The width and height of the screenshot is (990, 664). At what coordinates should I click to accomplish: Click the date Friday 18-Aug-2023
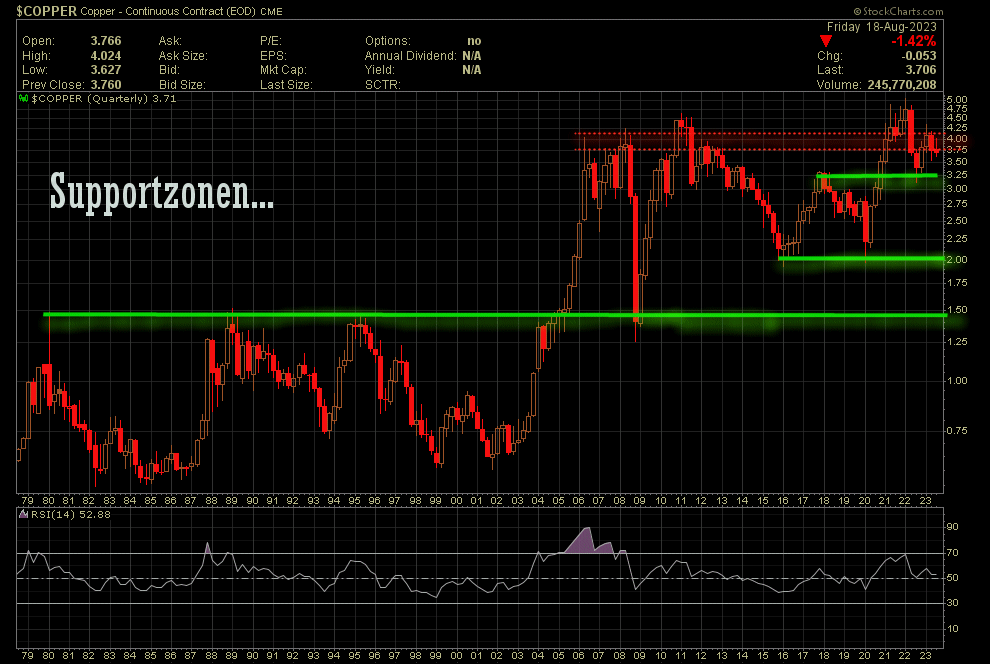point(881,27)
